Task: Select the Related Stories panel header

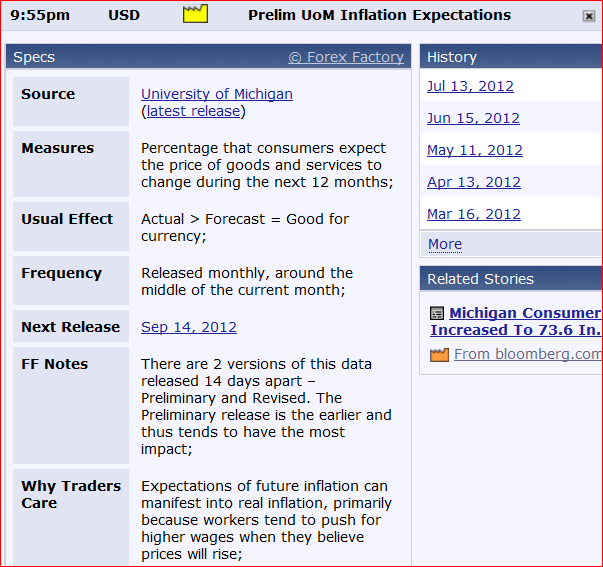Action: (x=511, y=278)
